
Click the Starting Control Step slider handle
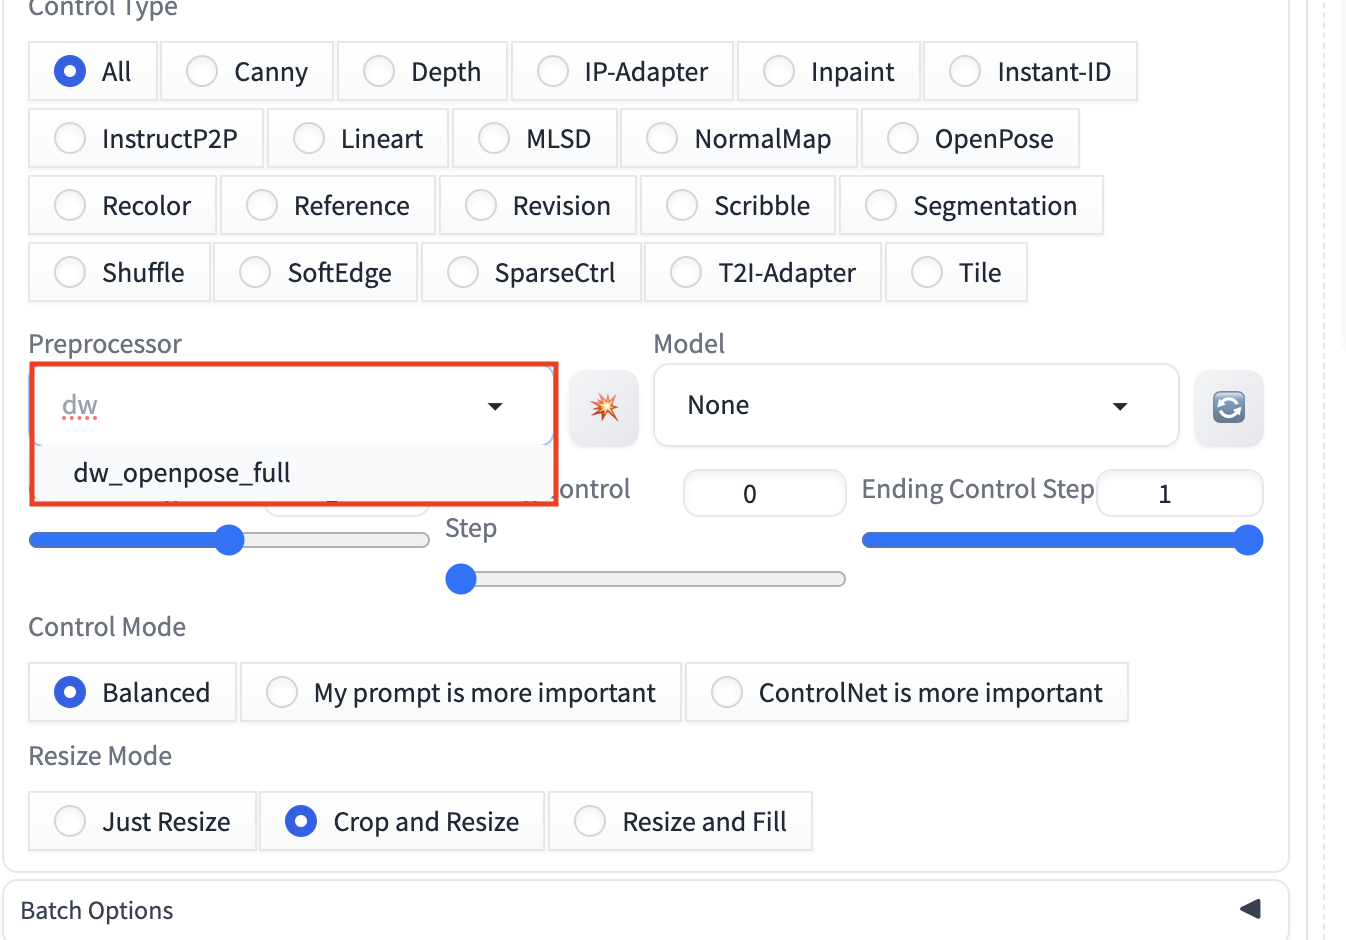point(461,579)
